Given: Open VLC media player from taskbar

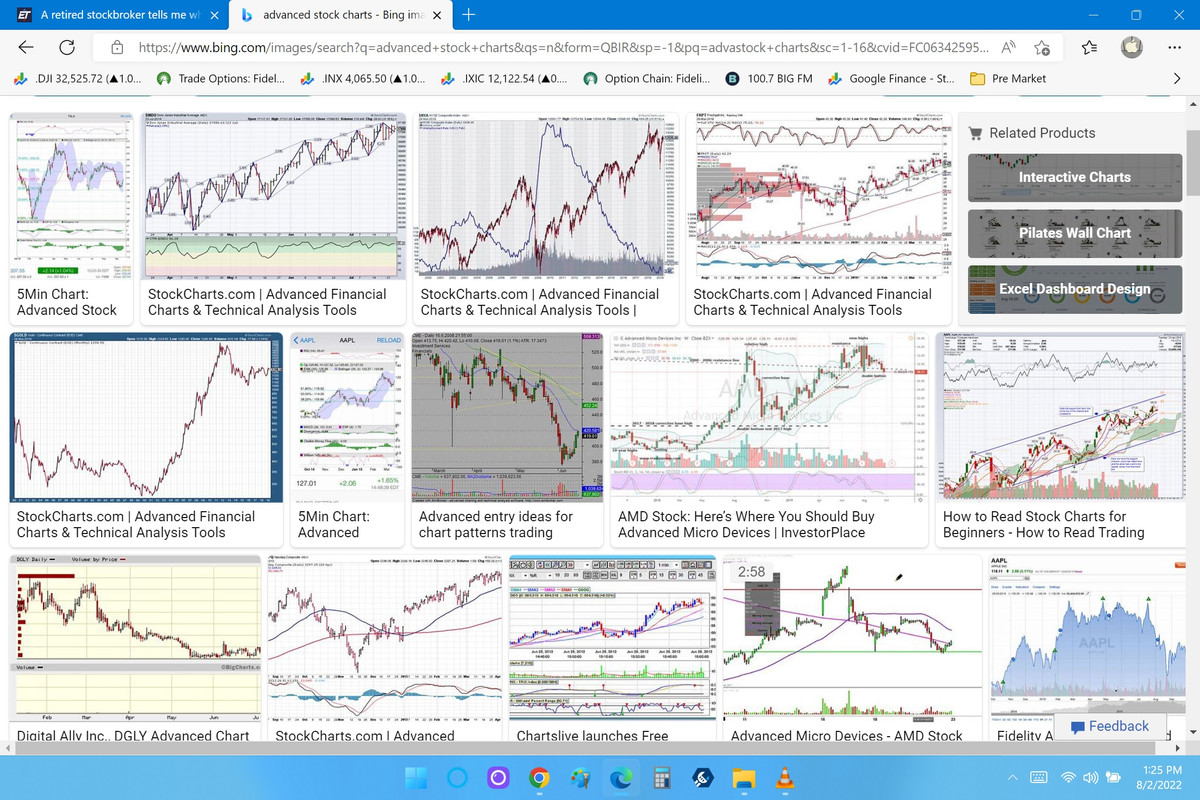Looking at the screenshot, I should [x=784, y=778].
